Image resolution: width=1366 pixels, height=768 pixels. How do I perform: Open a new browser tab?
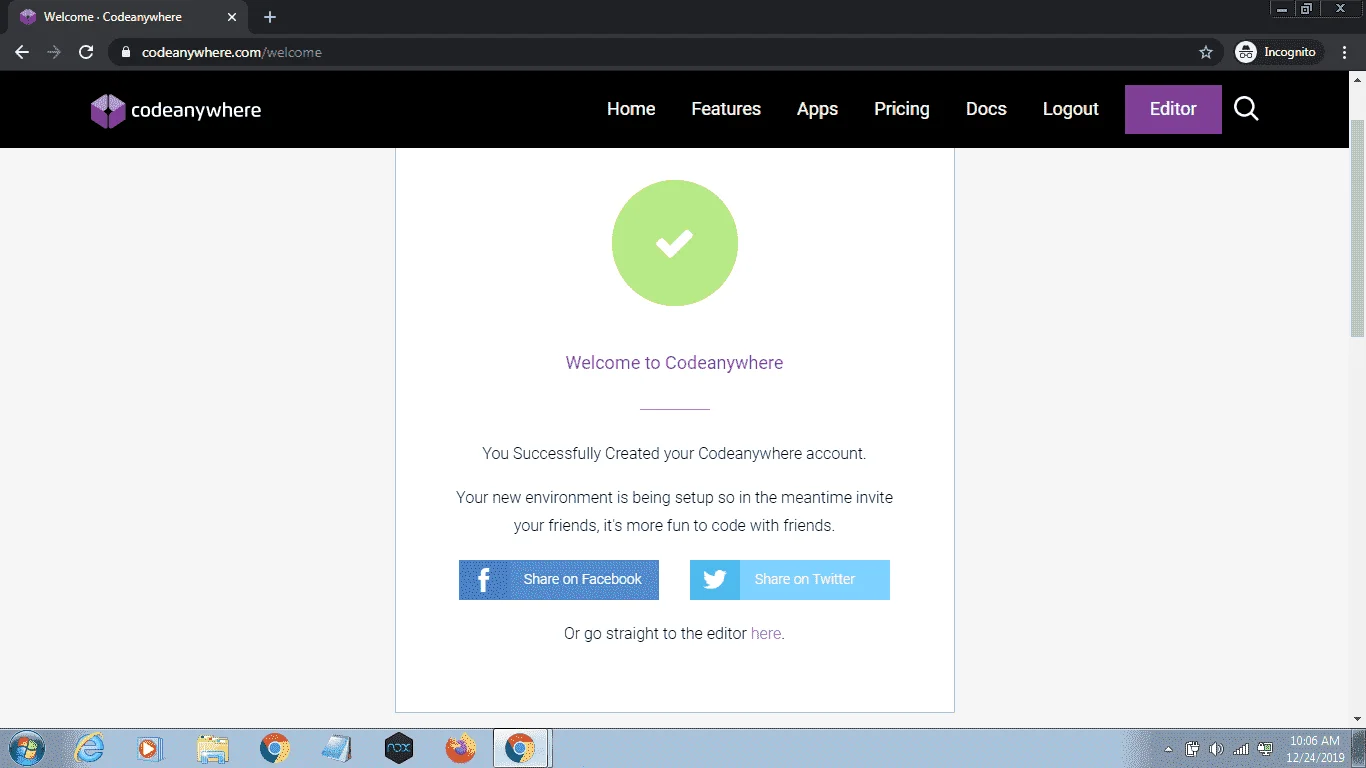click(270, 17)
